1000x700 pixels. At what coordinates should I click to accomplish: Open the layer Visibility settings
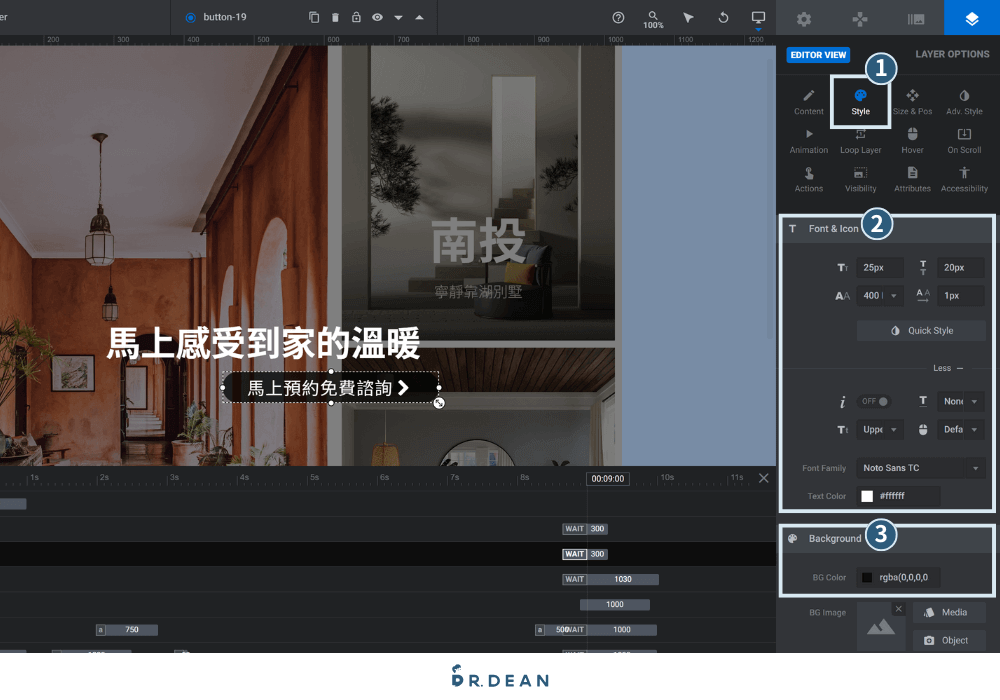pos(860,180)
